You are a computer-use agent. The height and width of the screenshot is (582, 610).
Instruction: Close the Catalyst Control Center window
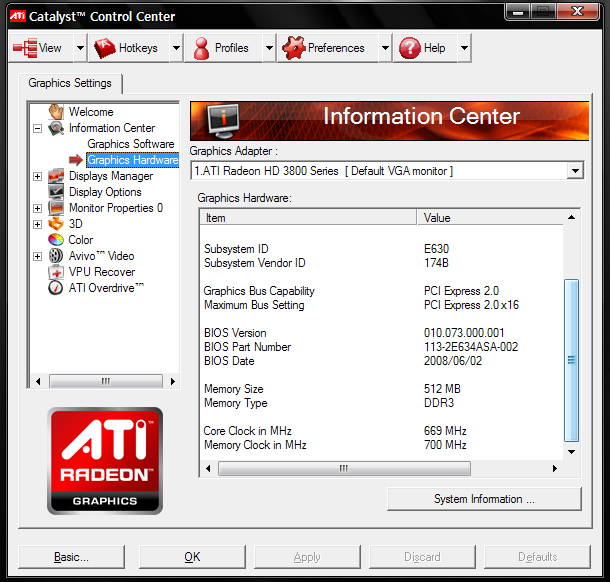(578, 11)
